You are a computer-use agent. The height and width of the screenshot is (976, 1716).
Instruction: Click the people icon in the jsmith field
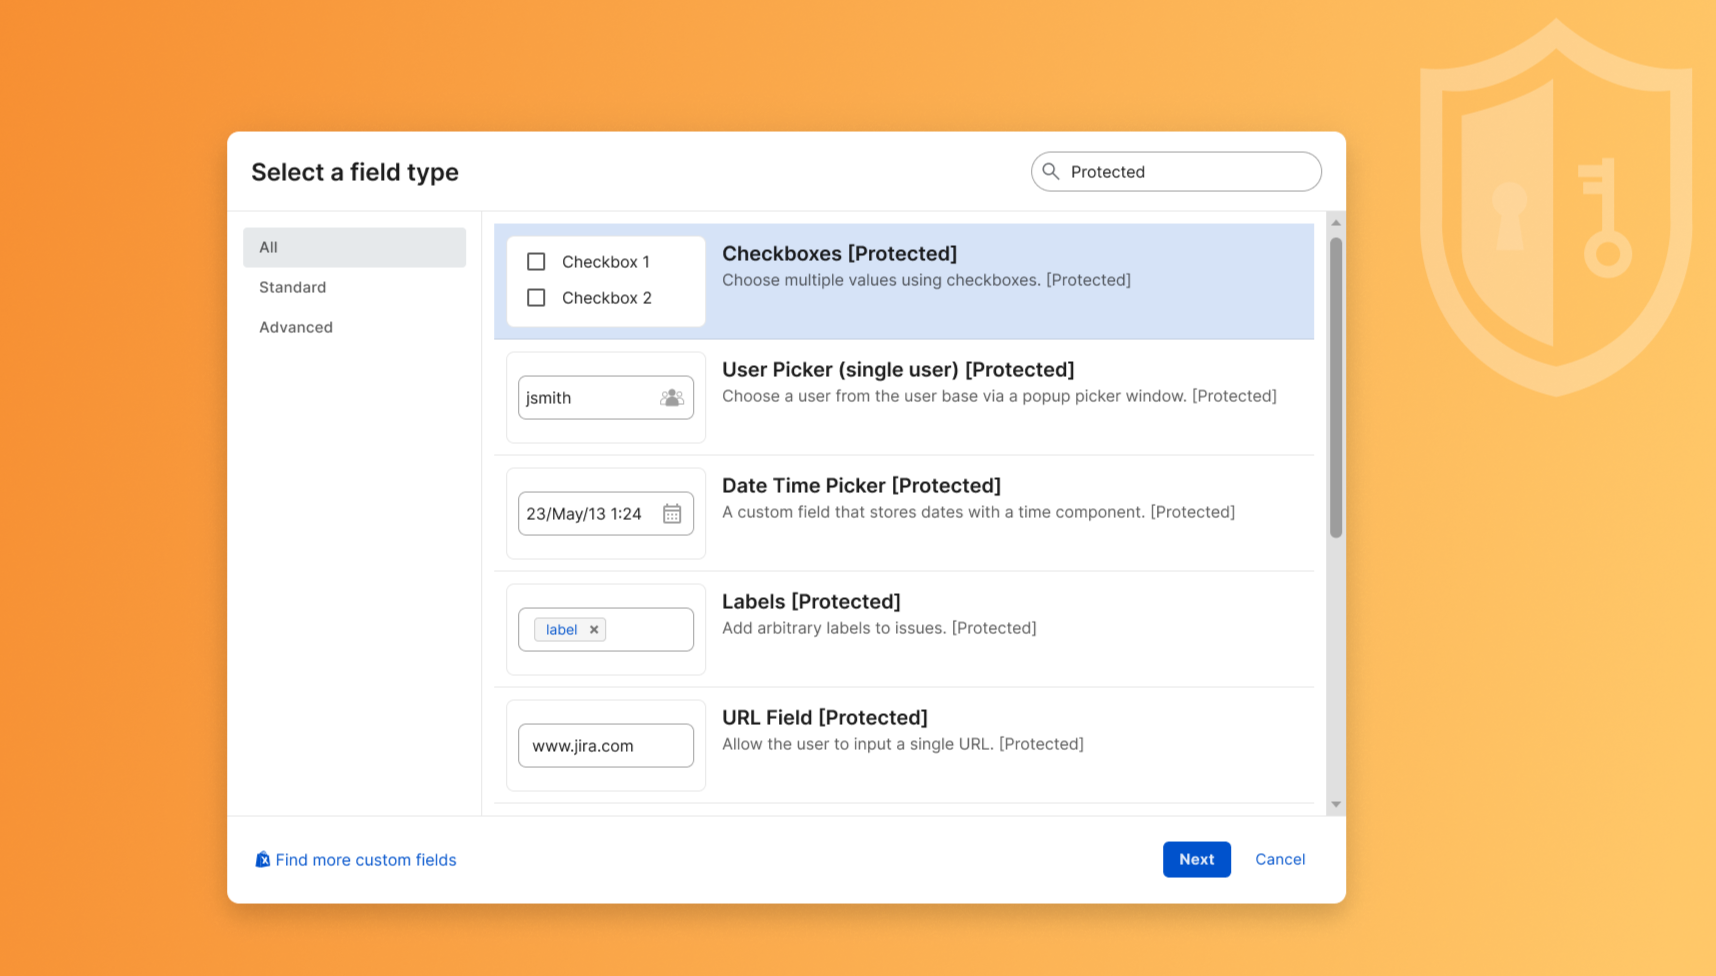[x=671, y=397]
